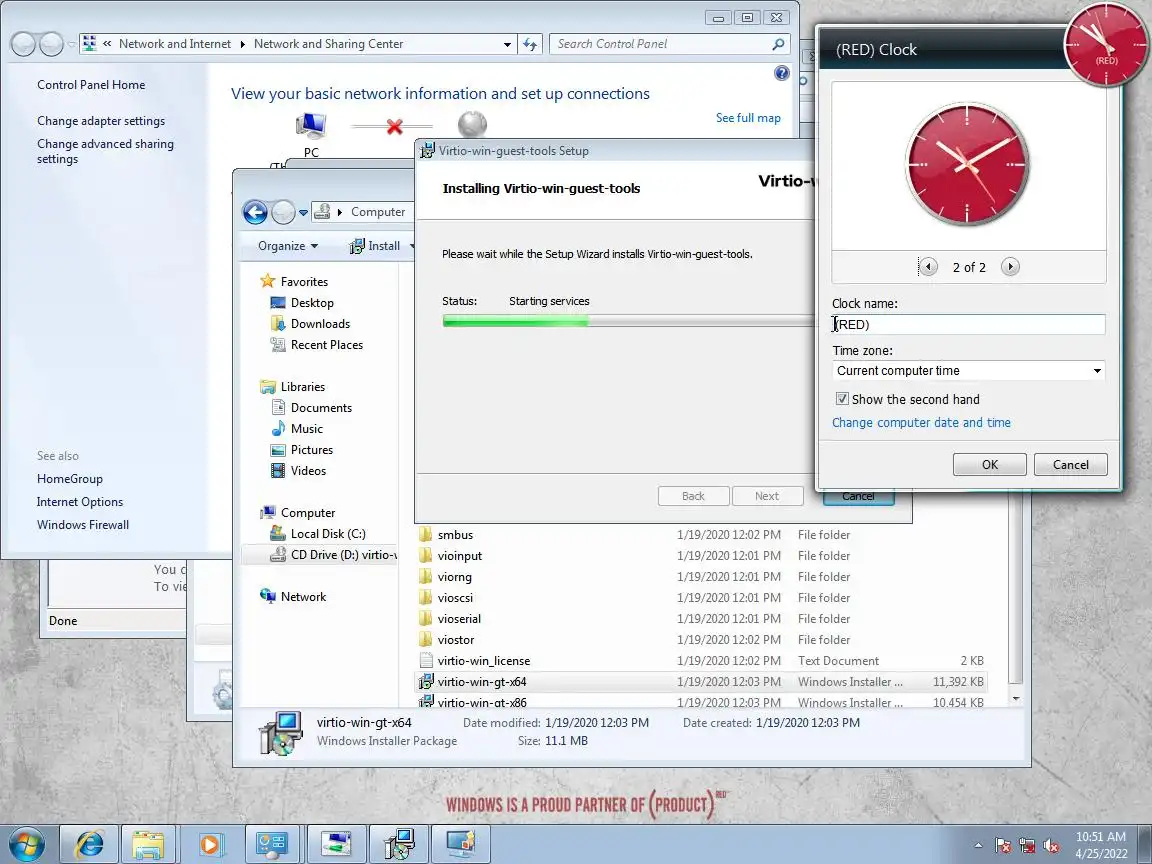Open the HomeGroup link
This screenshot has height=864, width=1152.
70,478
